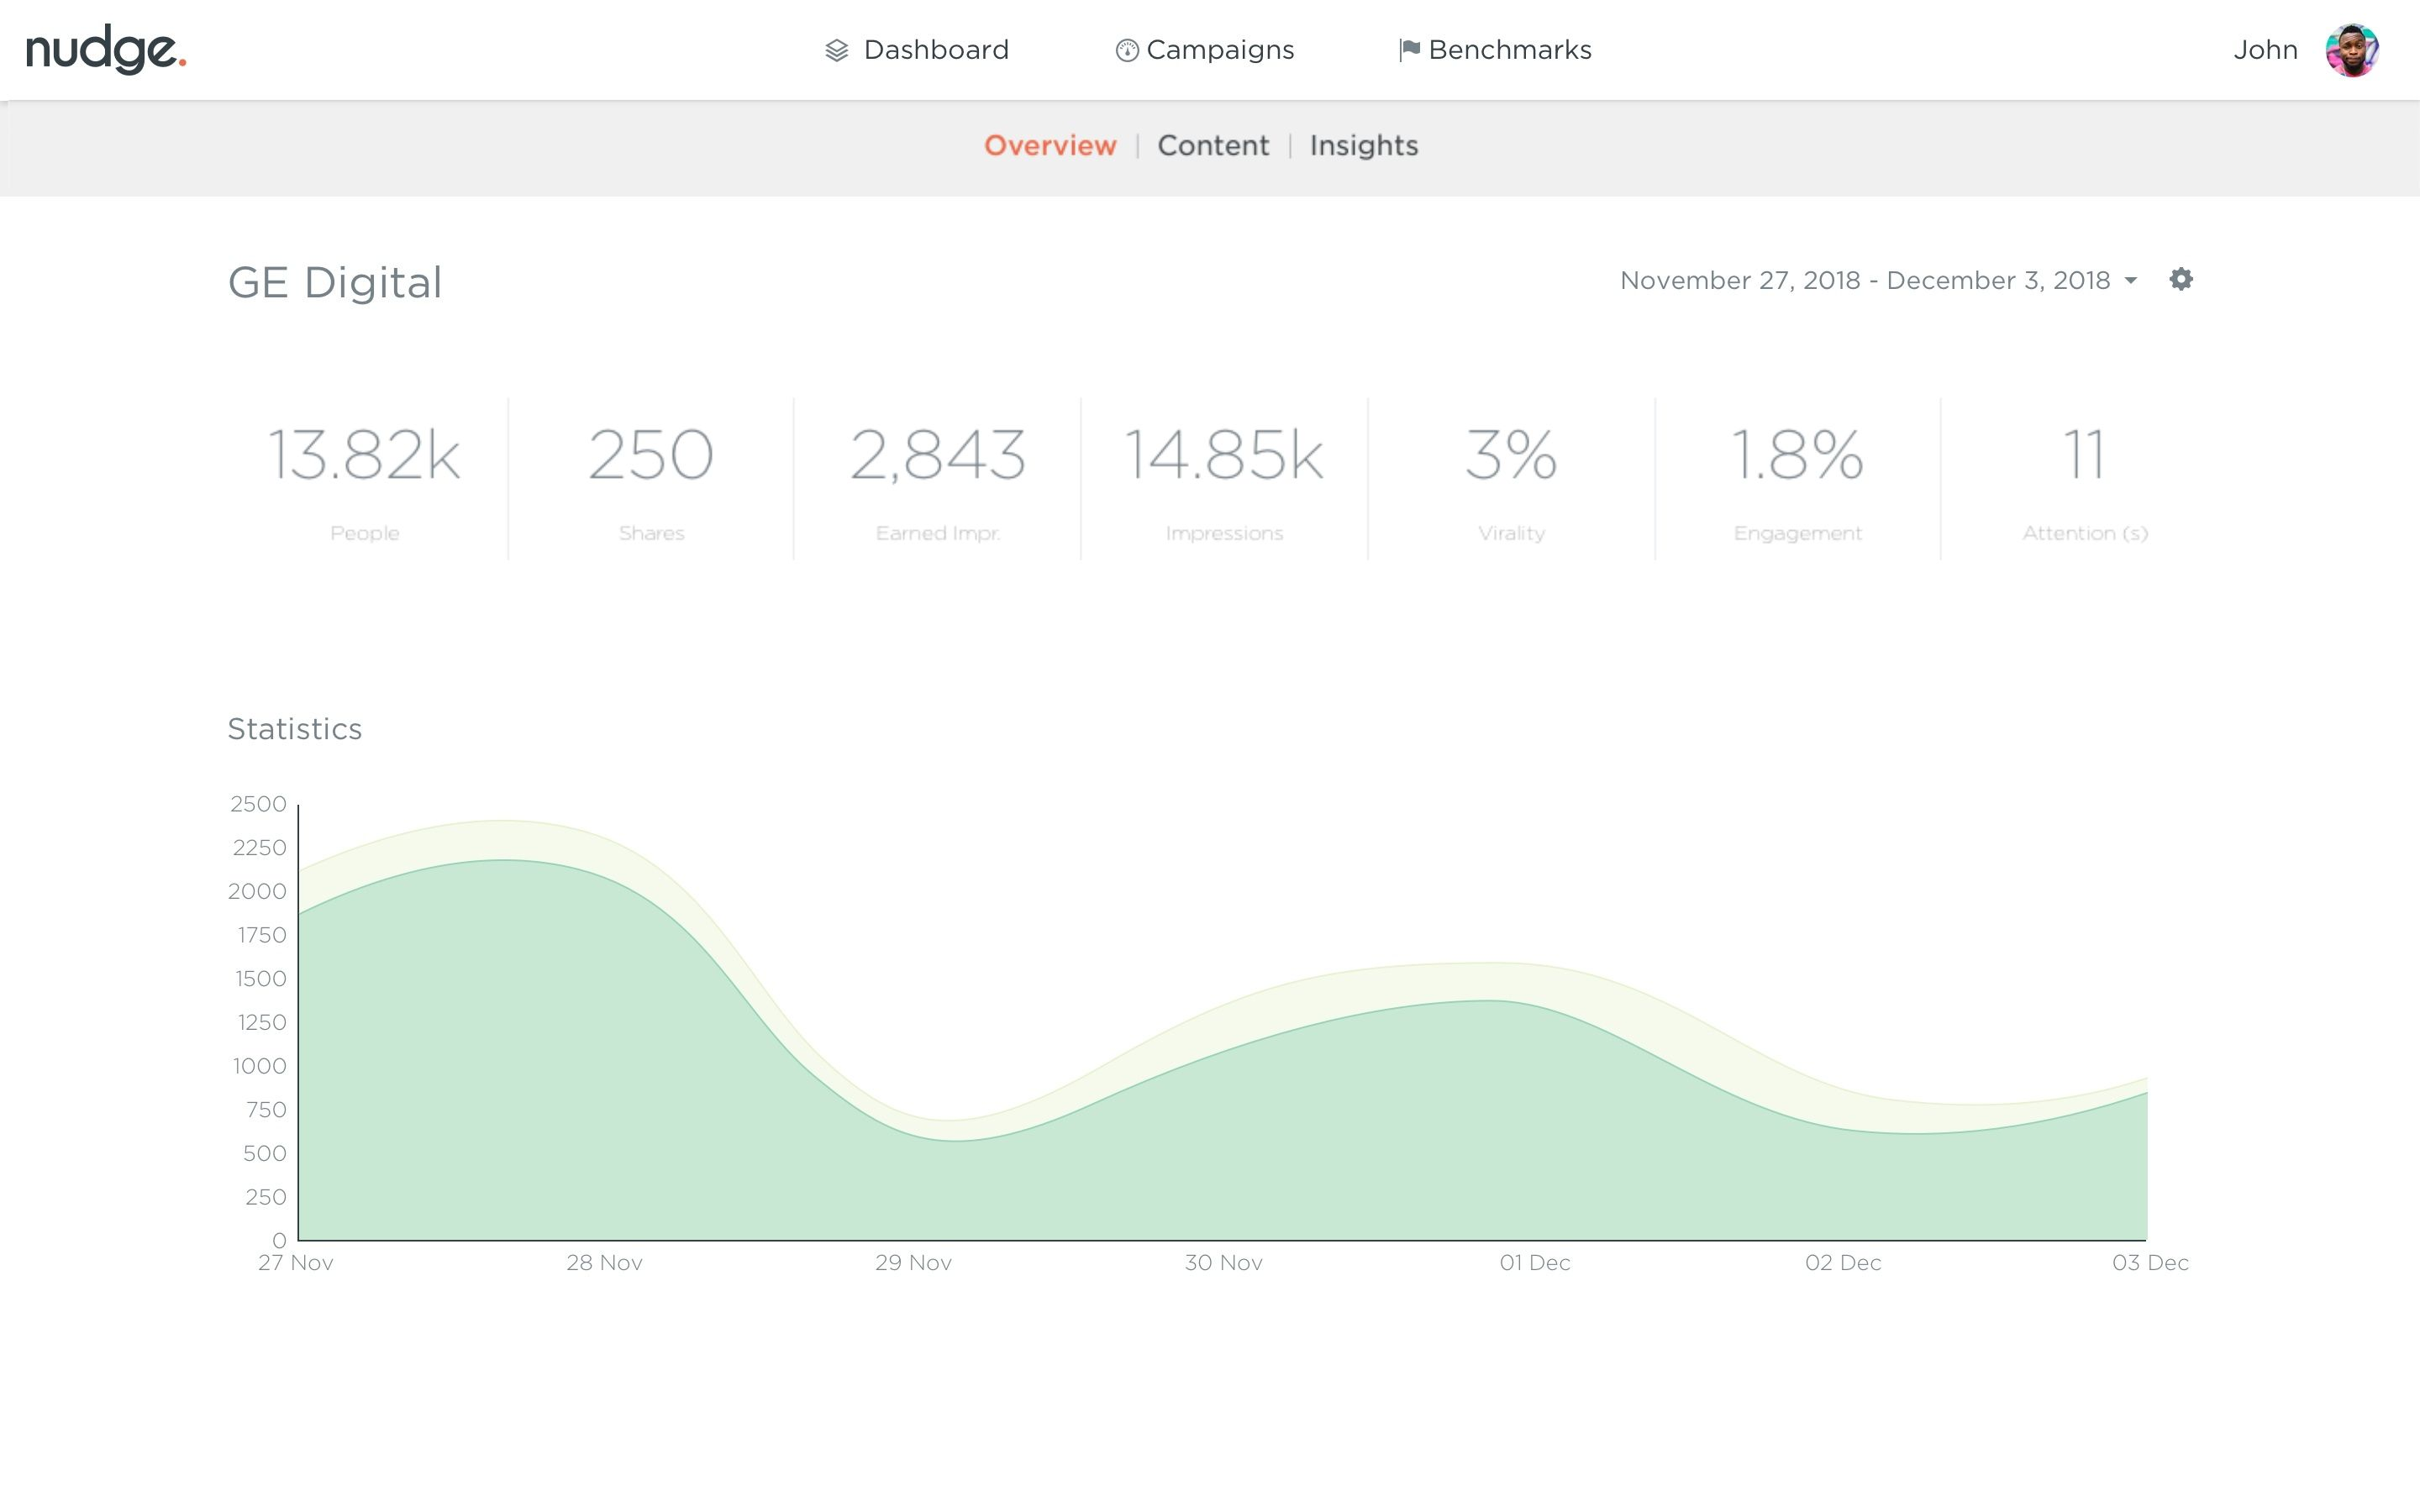Open the settings gear icon
This screenshot has height=1512, width=2420.
click(x=2181, y=279)
